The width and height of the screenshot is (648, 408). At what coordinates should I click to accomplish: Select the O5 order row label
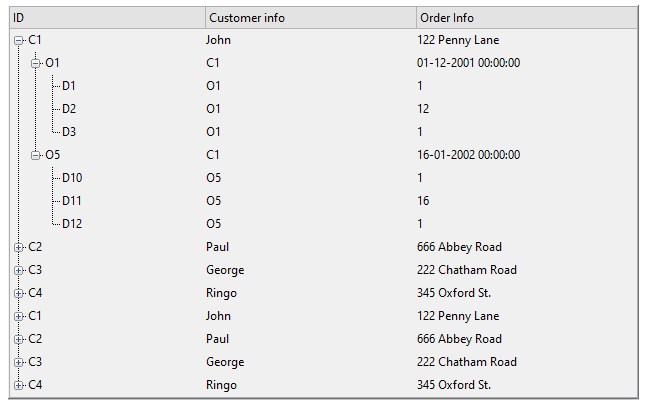pos(53,155)
